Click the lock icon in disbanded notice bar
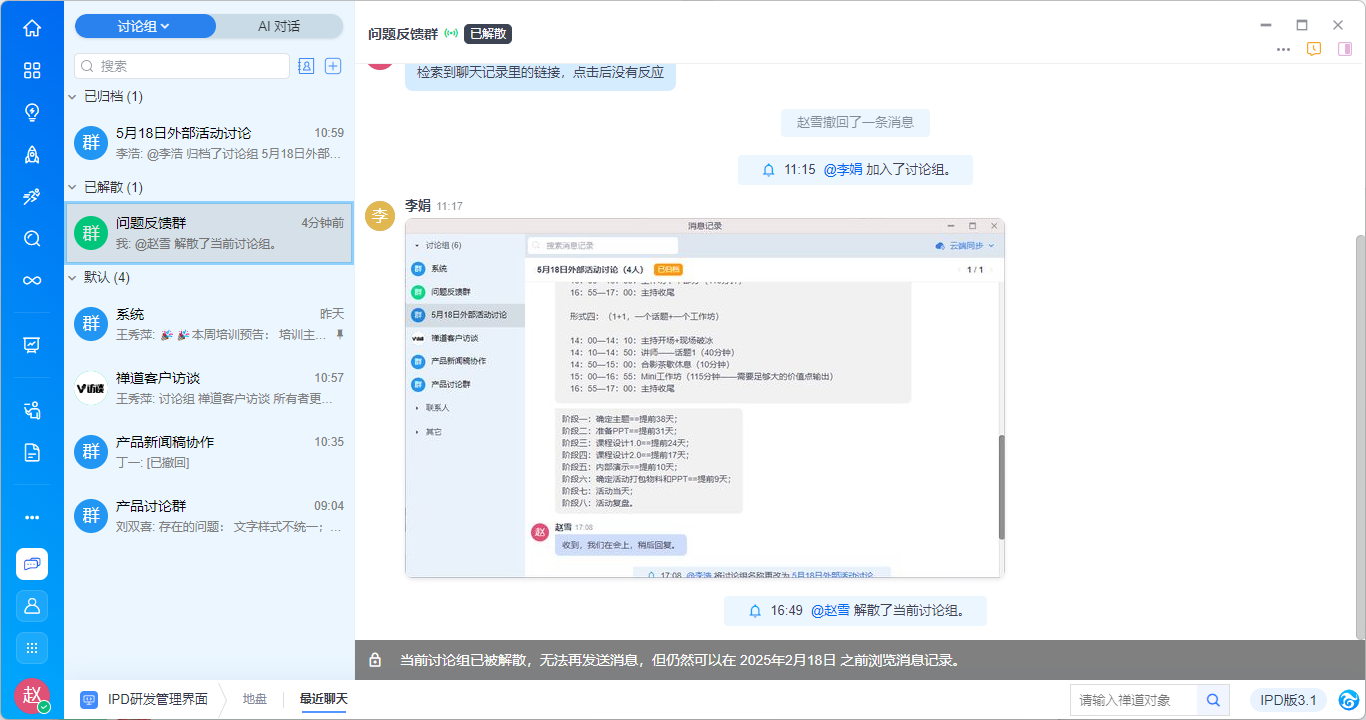This screenshot has height=720, width=1366. tap(375, 660)
